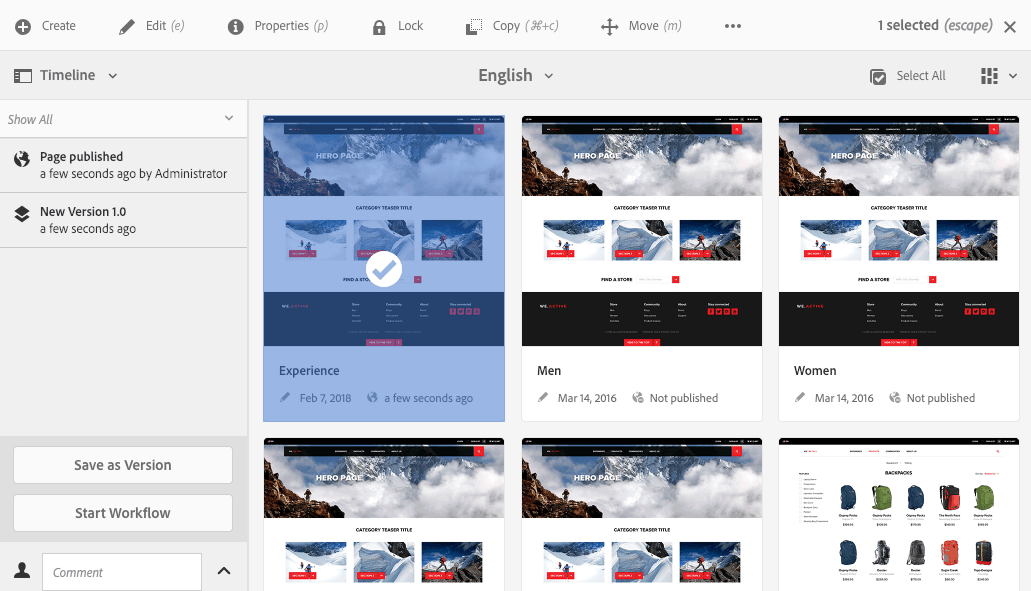
Task: Click the Save as Version button
Action: pos(122,465)
